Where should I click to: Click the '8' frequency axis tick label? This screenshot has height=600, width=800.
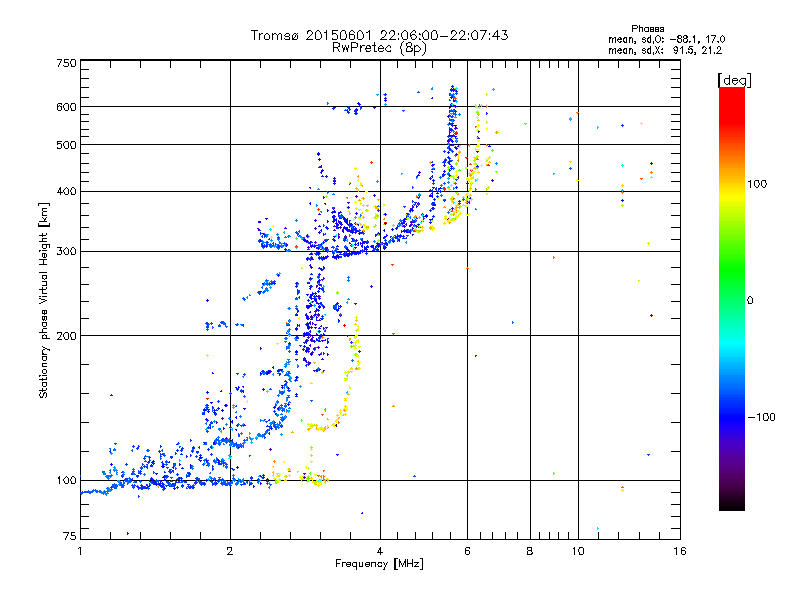point(530,551)
